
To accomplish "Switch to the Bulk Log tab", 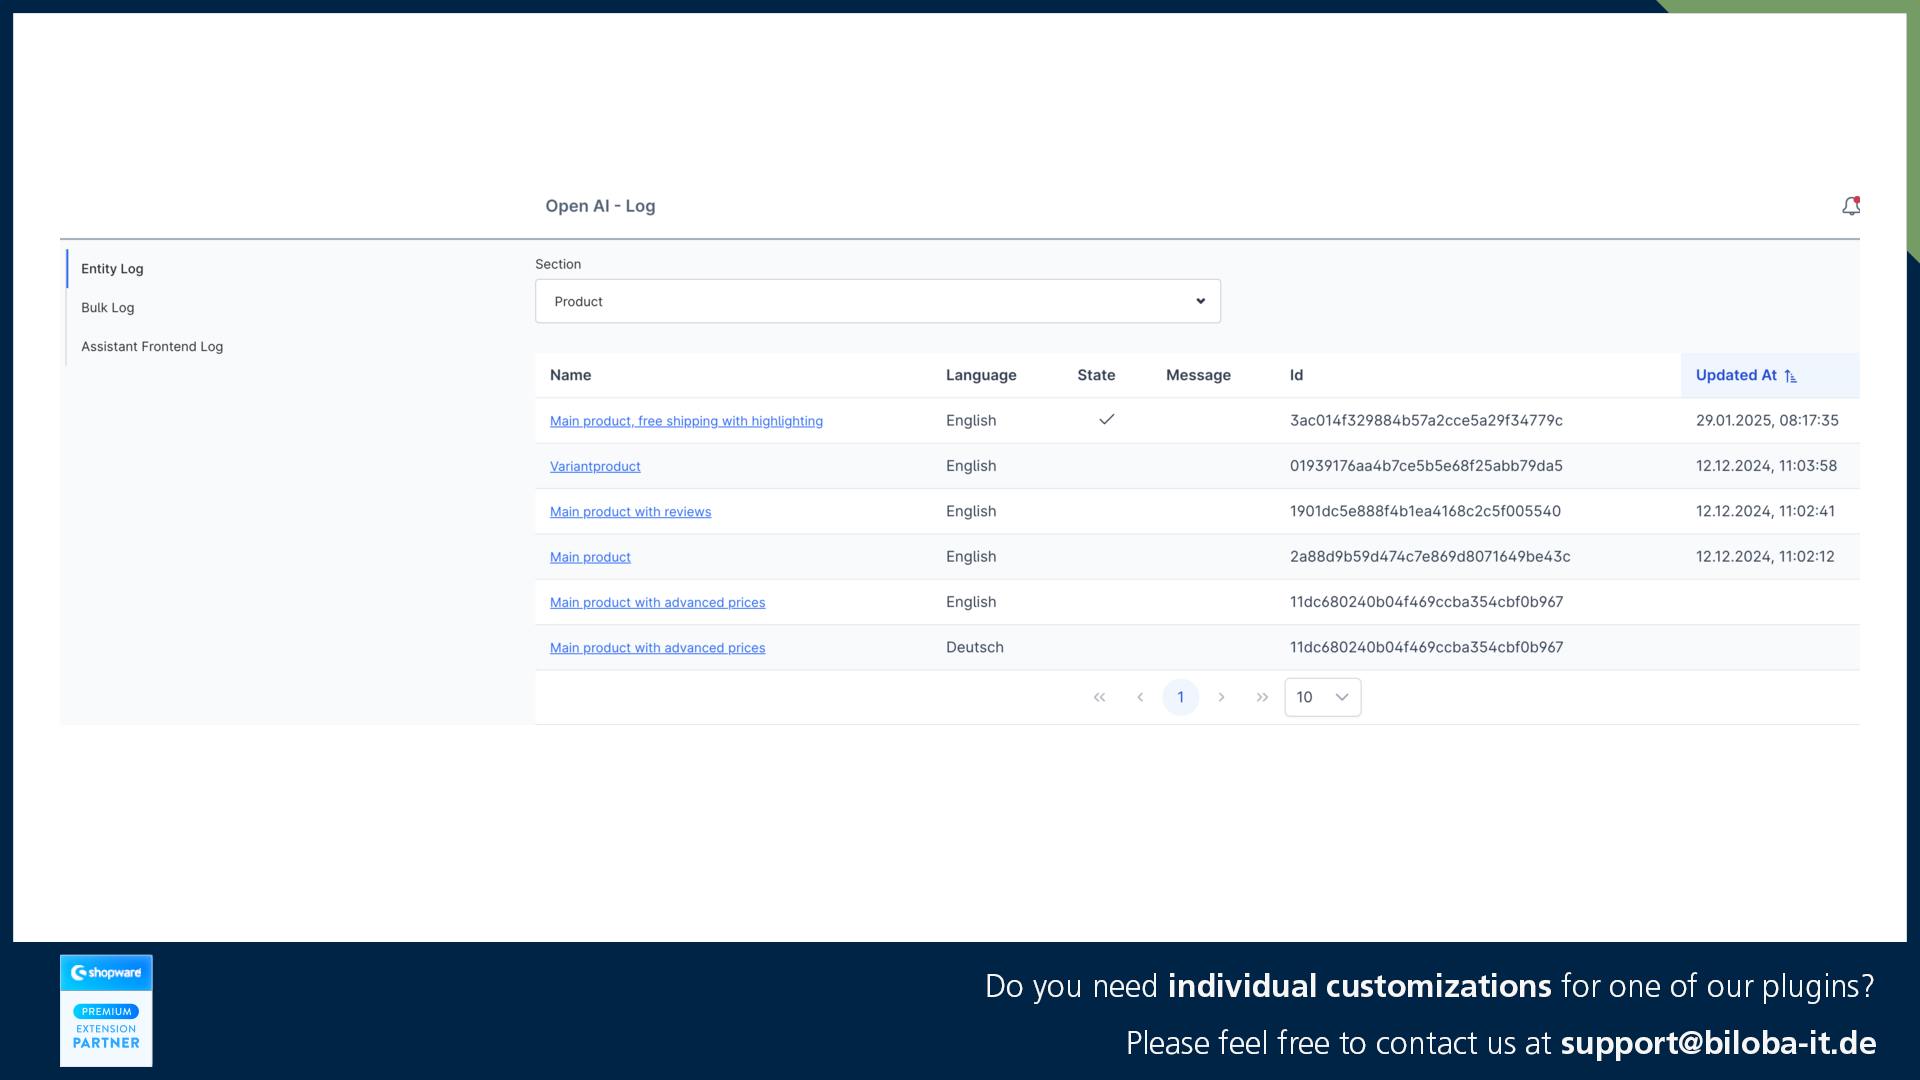I will (x=108, y=307).
